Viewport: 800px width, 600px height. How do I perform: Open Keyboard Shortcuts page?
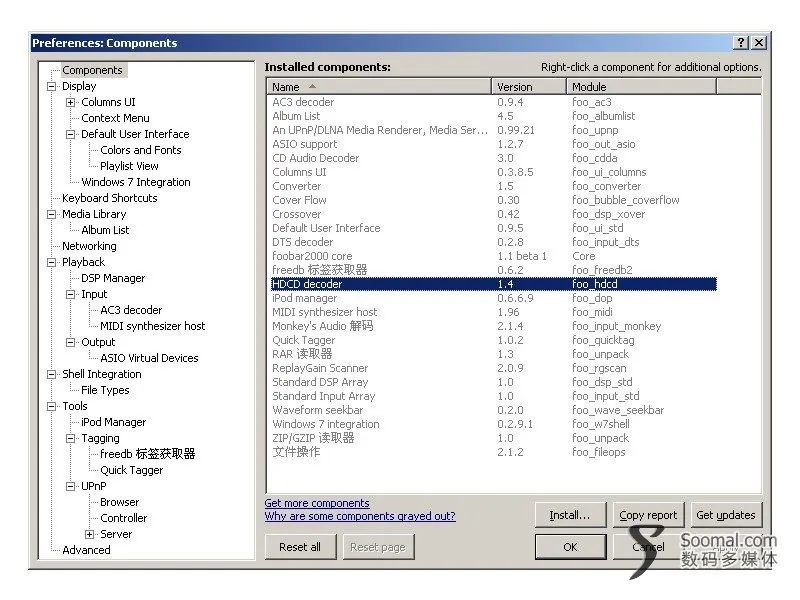(x=110, y=198)
